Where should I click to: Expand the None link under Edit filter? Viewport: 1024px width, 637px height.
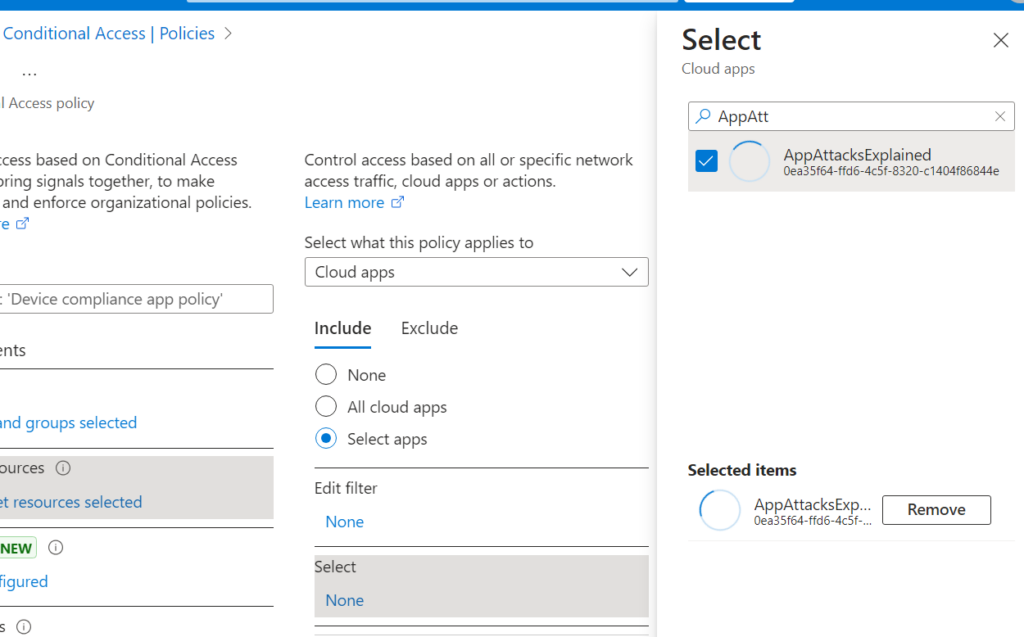coord(344,521)
